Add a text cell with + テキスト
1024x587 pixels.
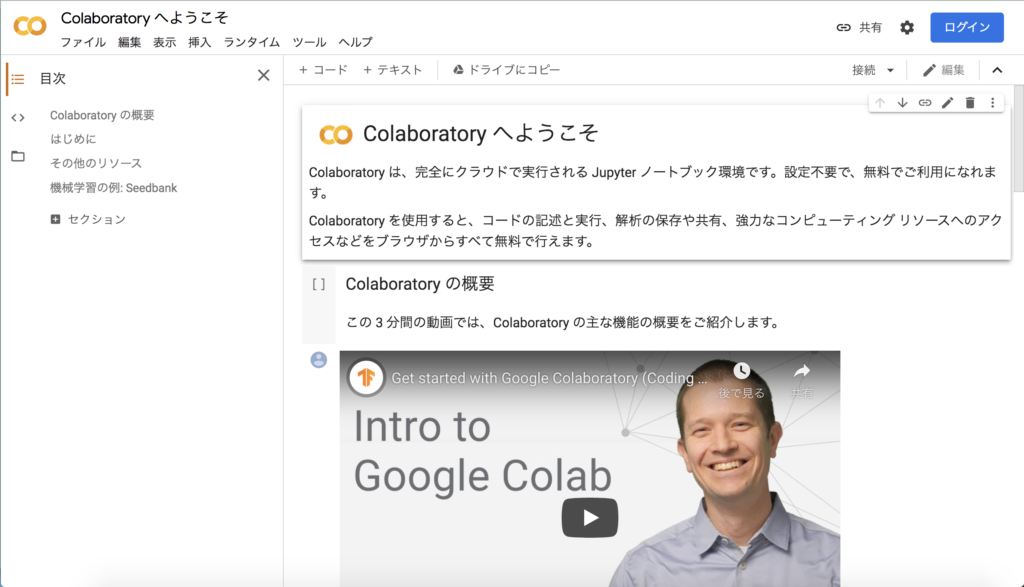click(392, 70)
